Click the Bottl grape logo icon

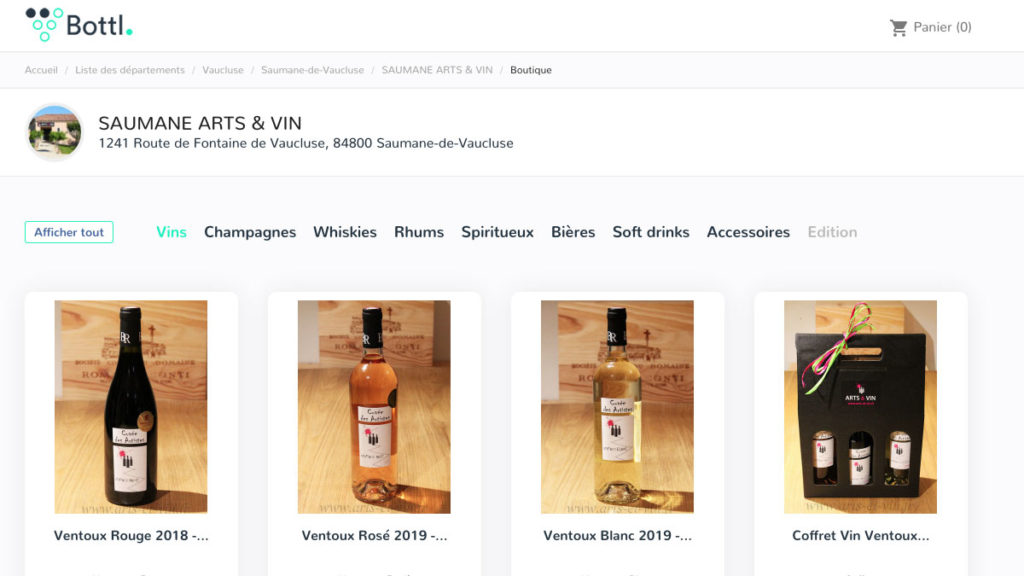coord(44,24)
